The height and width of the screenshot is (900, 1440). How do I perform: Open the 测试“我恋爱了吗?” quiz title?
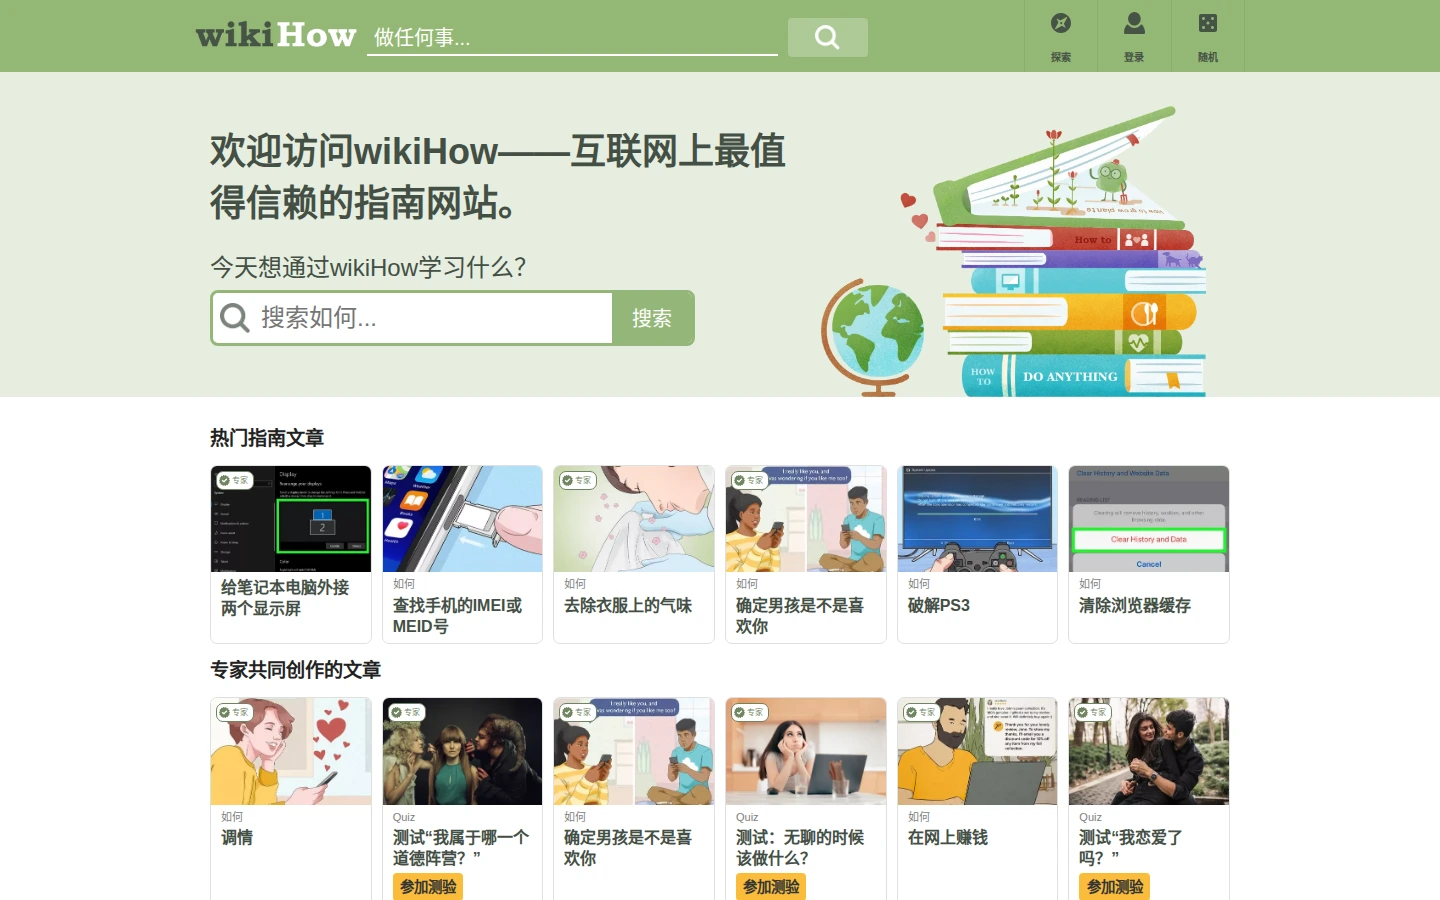(x=1131, y=848)
